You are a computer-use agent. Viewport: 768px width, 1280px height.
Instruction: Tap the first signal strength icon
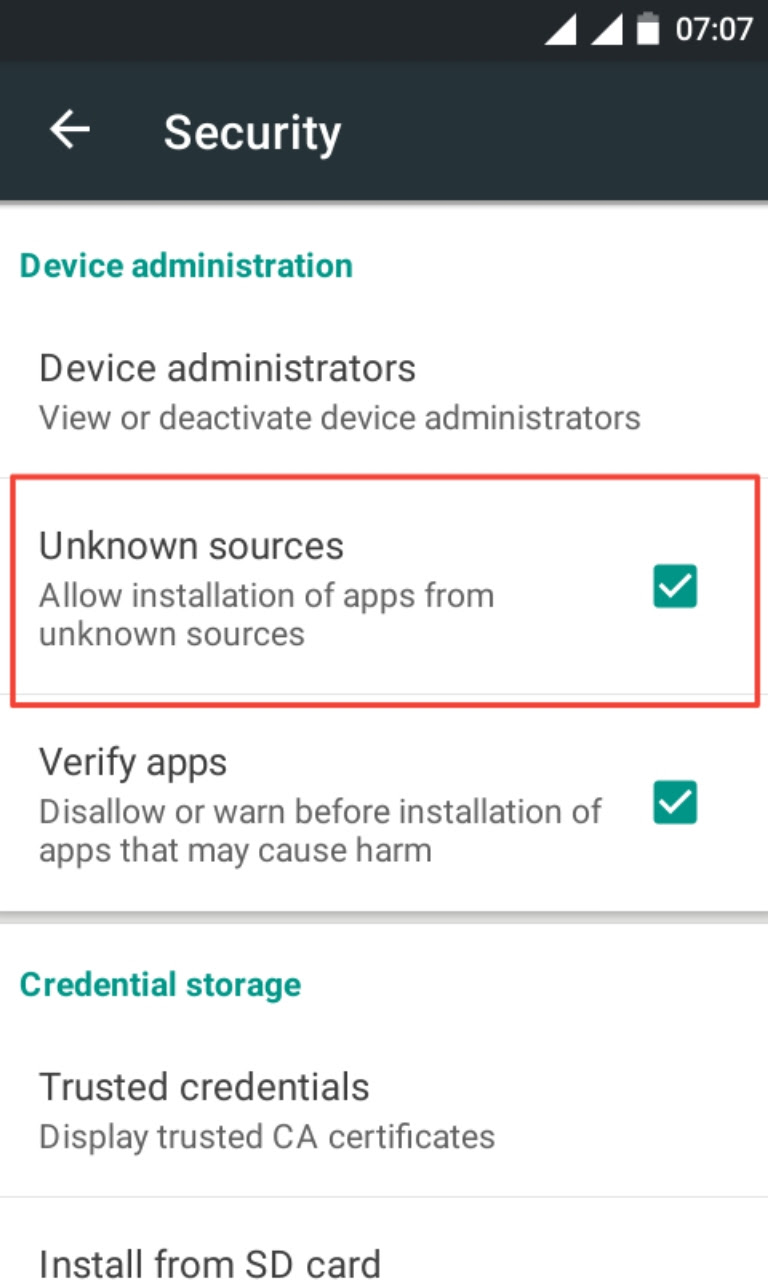pyautogui.click(x=560, y=30)
